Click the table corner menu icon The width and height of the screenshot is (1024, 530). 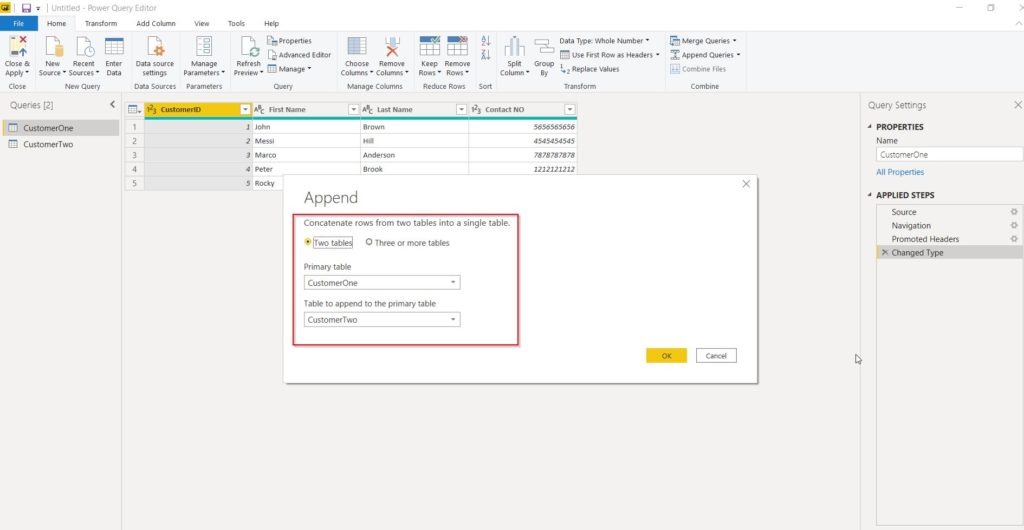pyautogui.click(x=134, y=110)
